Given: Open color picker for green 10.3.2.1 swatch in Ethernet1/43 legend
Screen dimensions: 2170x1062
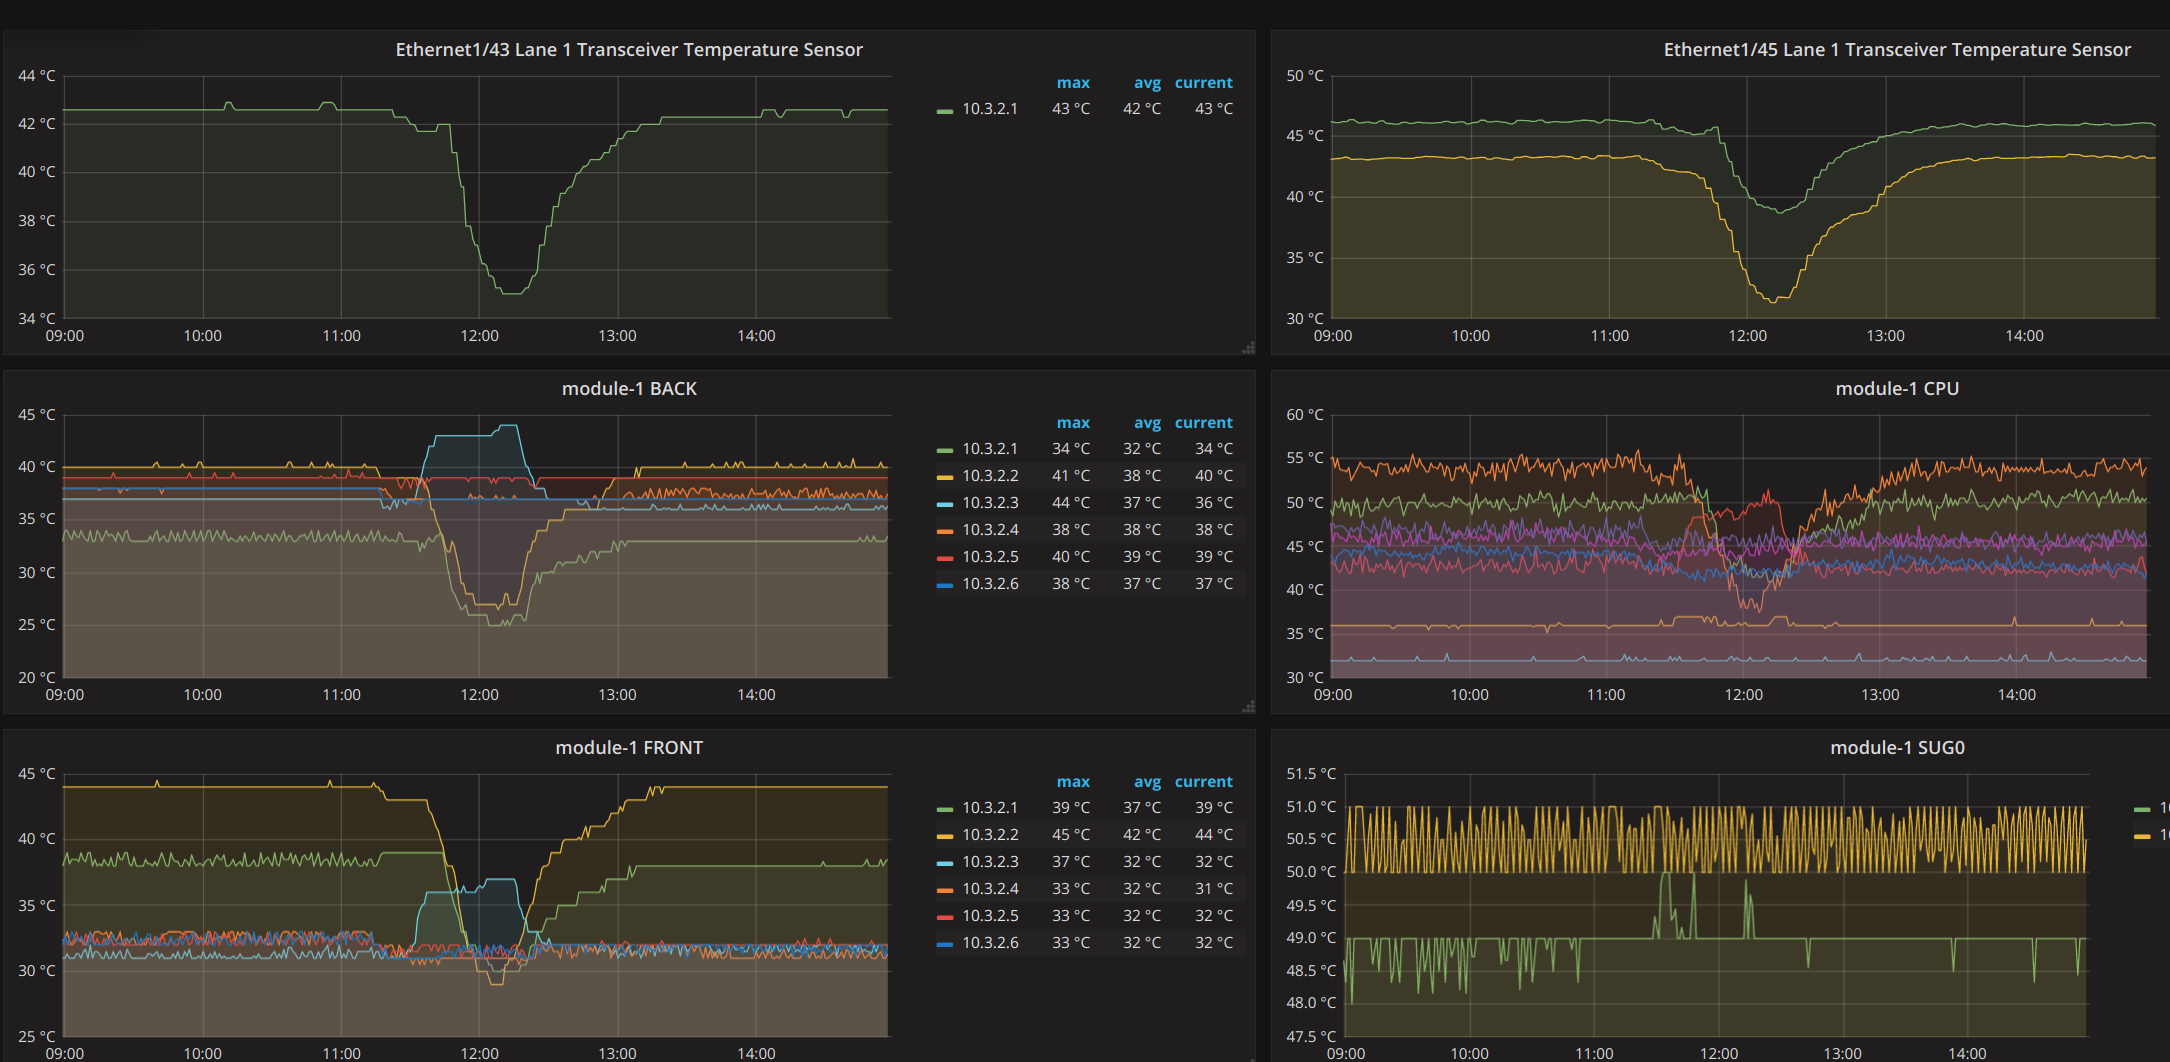Looking at the screenshot, I should tap(945, 111).
